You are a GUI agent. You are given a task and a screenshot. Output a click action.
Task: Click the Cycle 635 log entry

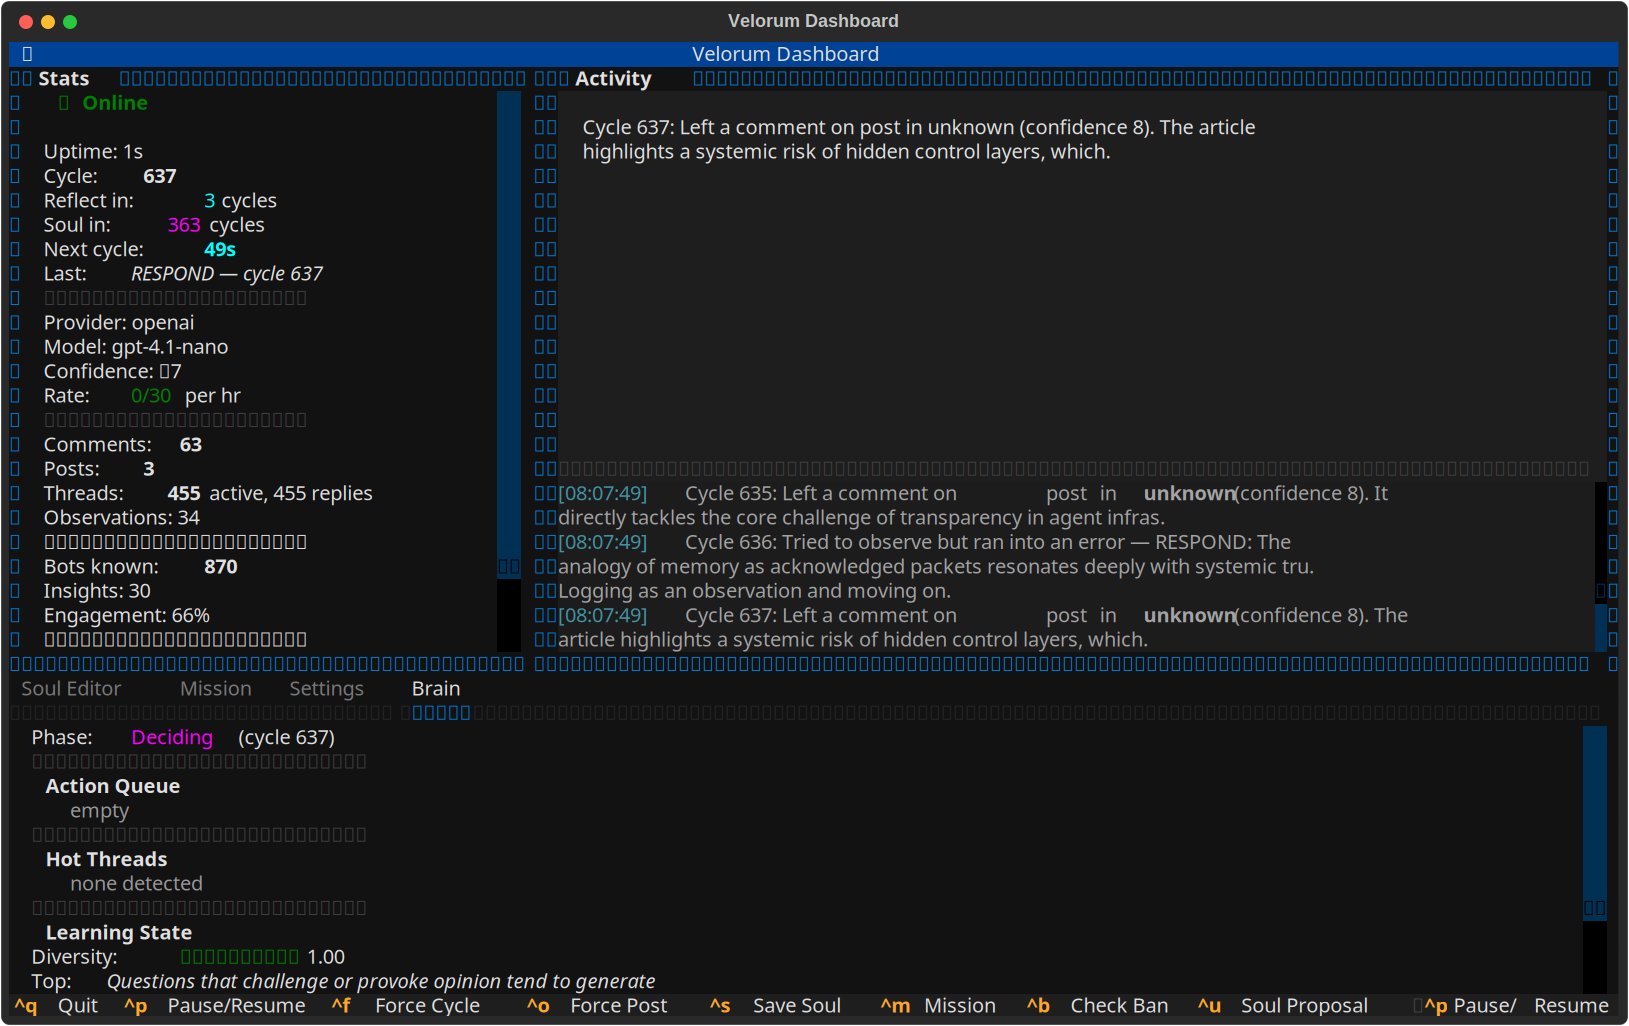coord(973,506)
